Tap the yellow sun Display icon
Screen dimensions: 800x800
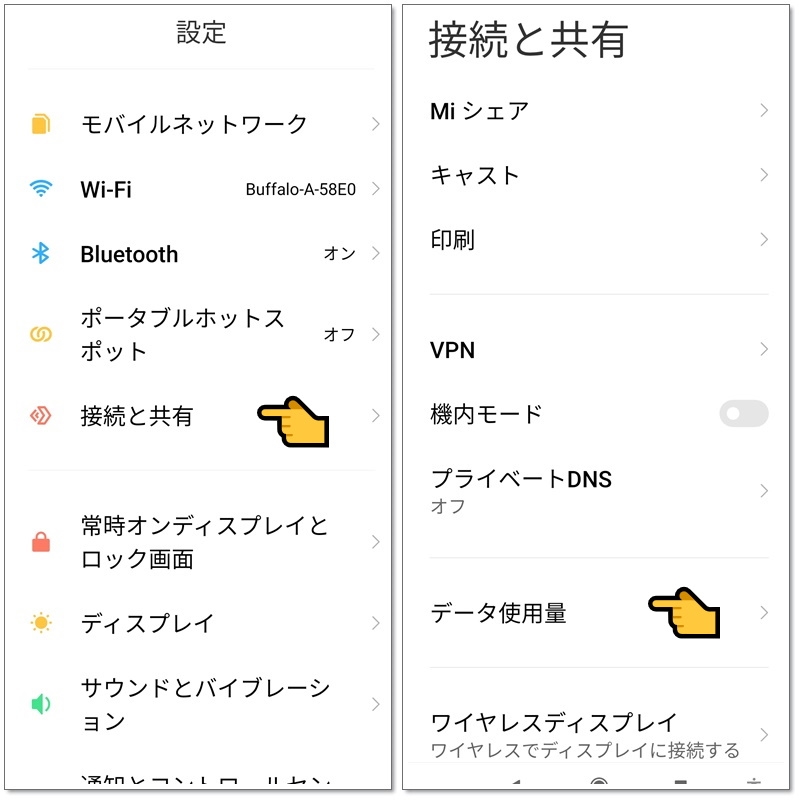(40, 623)
